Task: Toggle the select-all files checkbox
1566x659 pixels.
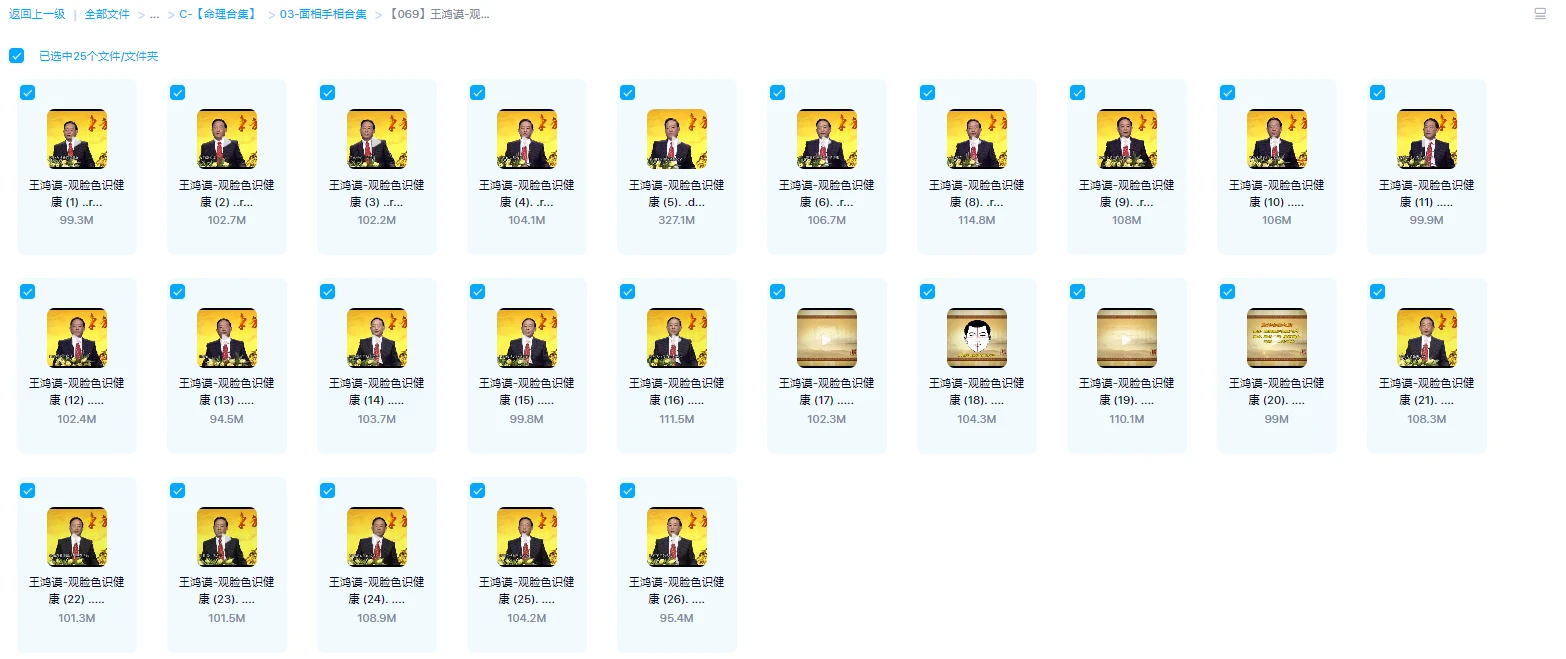Action: click(16, 56)
